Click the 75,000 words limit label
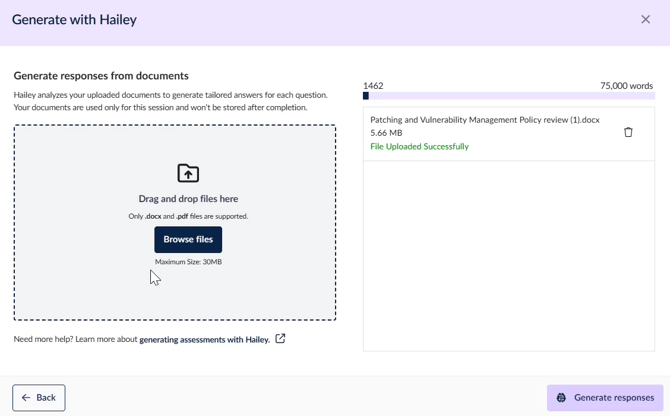Viewport: 670px width, 416px height. pos(626,86)
